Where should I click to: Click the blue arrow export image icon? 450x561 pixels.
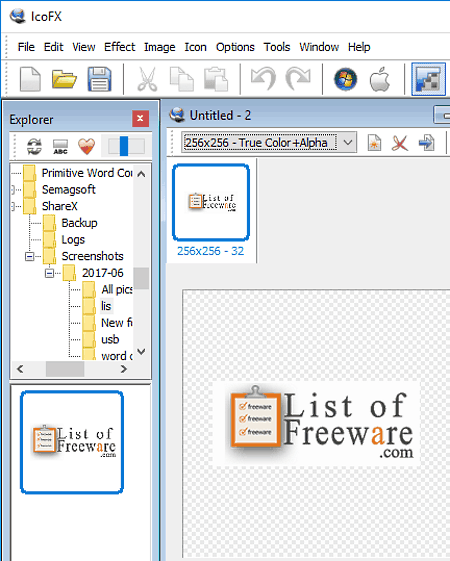(x=426, y=143)
